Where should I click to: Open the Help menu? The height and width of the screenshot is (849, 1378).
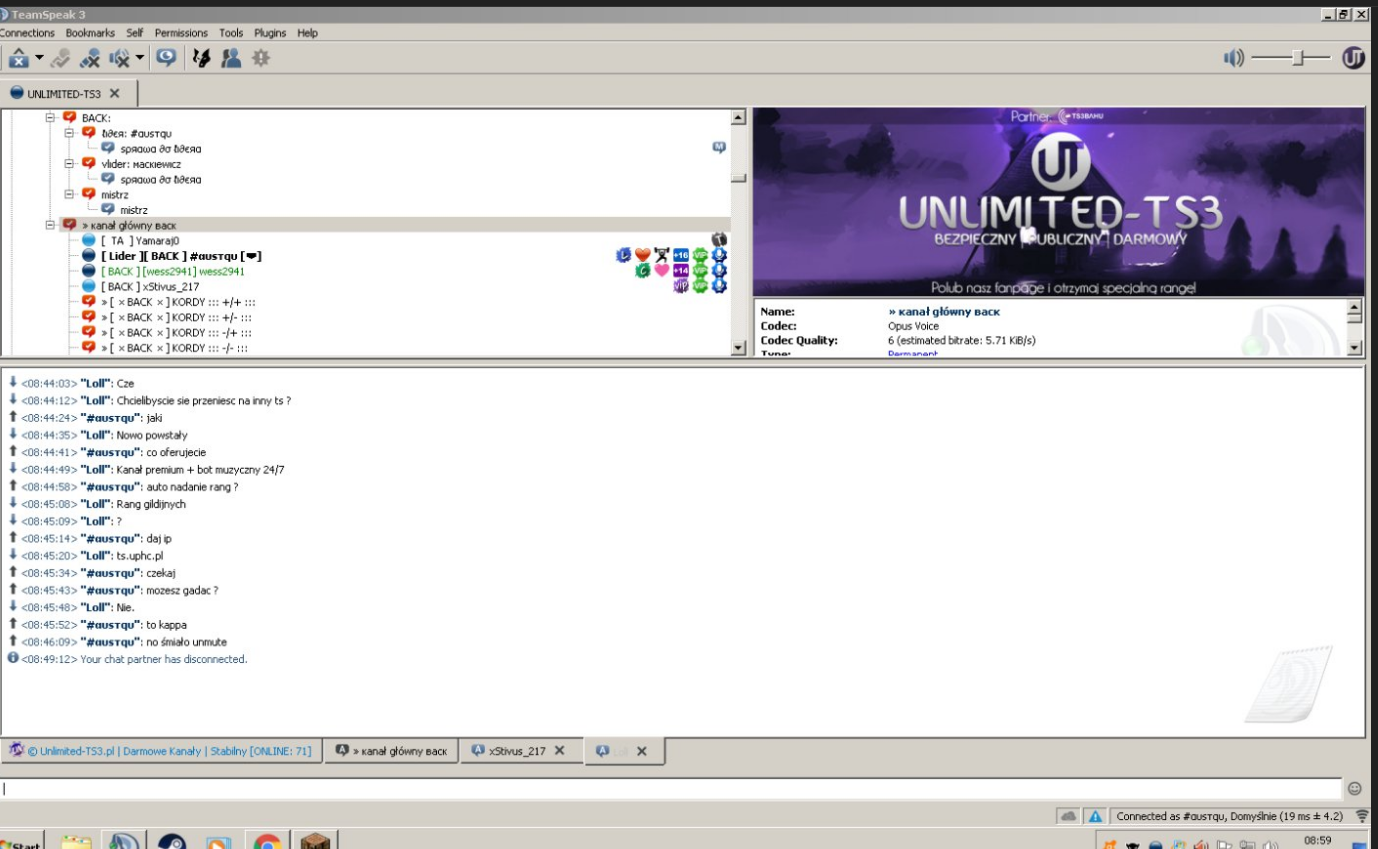click(307, 33)
